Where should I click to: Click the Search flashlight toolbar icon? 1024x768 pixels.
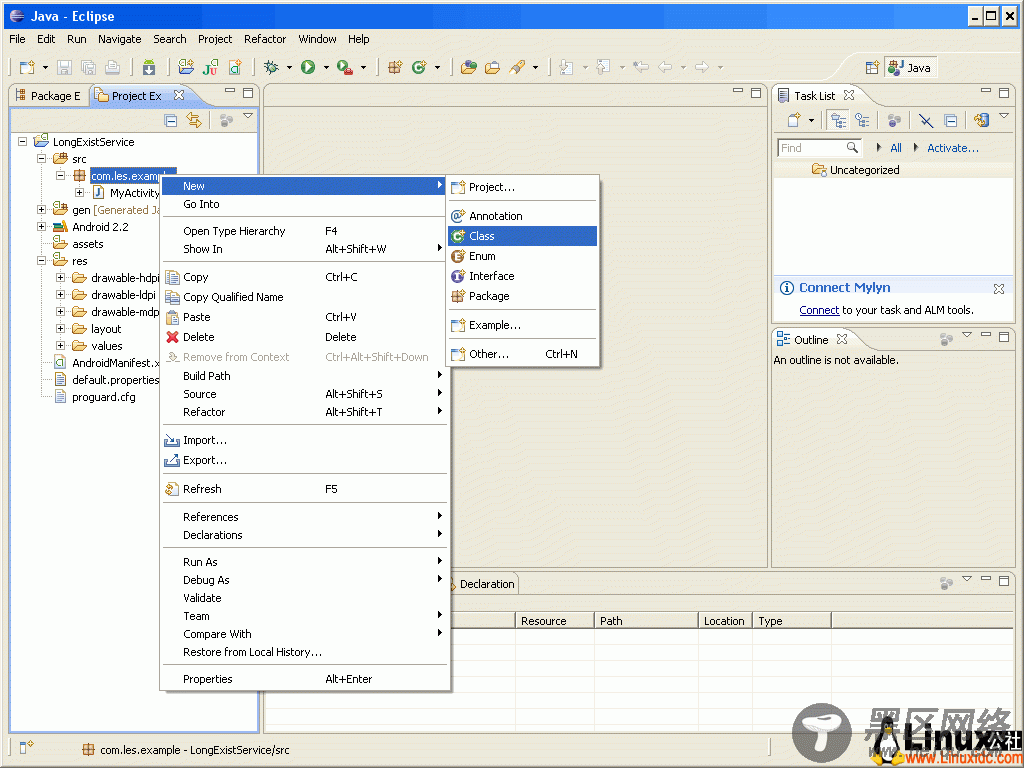pos(517,67)
